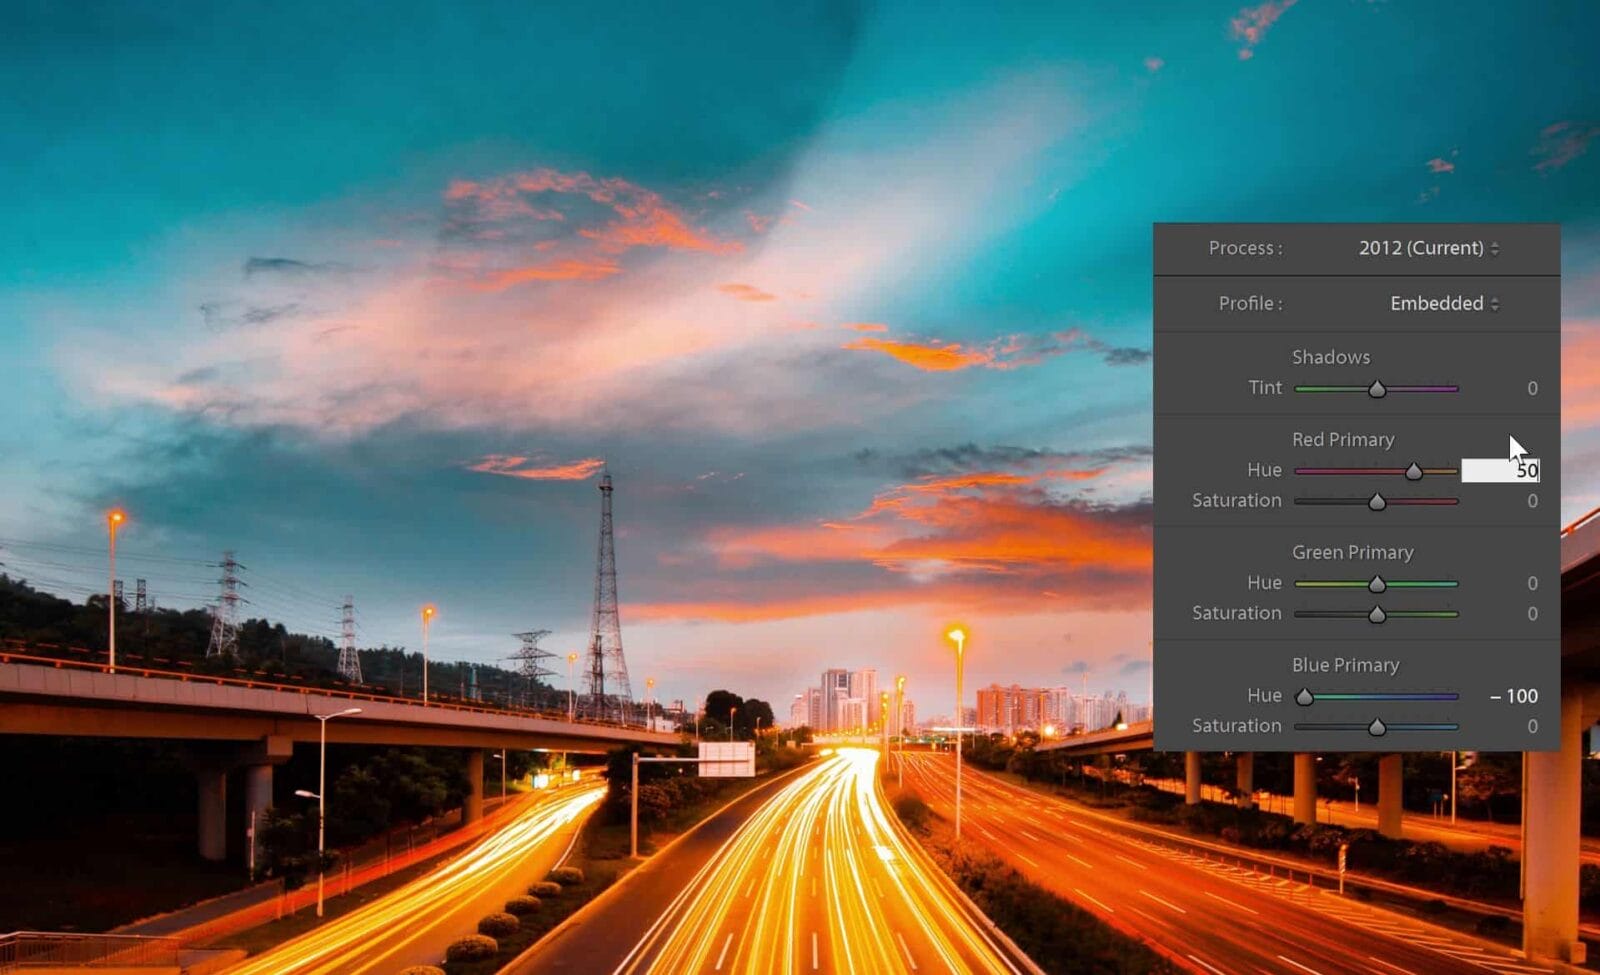The width and height of the screenshot is (1600, 975).
Task: Click the Shadows Tint slider handle
Action: [x=1377, y=389]
